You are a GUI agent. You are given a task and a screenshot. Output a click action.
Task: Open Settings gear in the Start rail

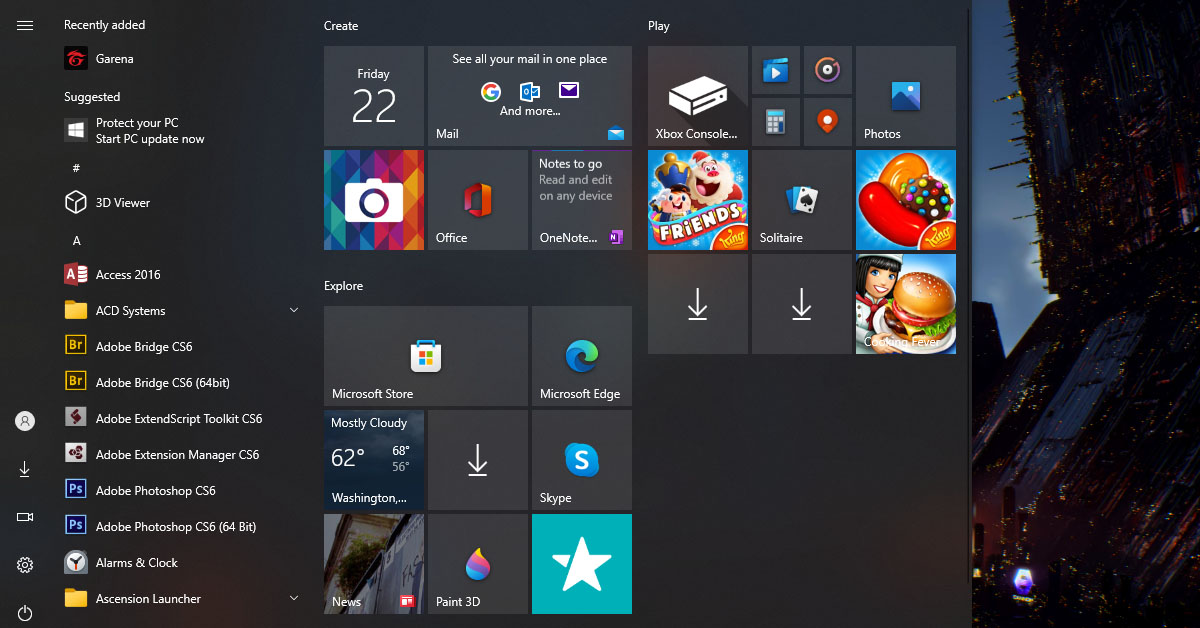coord(25,565)
